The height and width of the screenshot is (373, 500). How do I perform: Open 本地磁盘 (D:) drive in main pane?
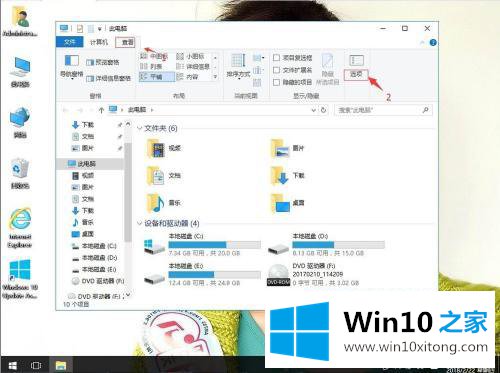click(x=327, y=245)
